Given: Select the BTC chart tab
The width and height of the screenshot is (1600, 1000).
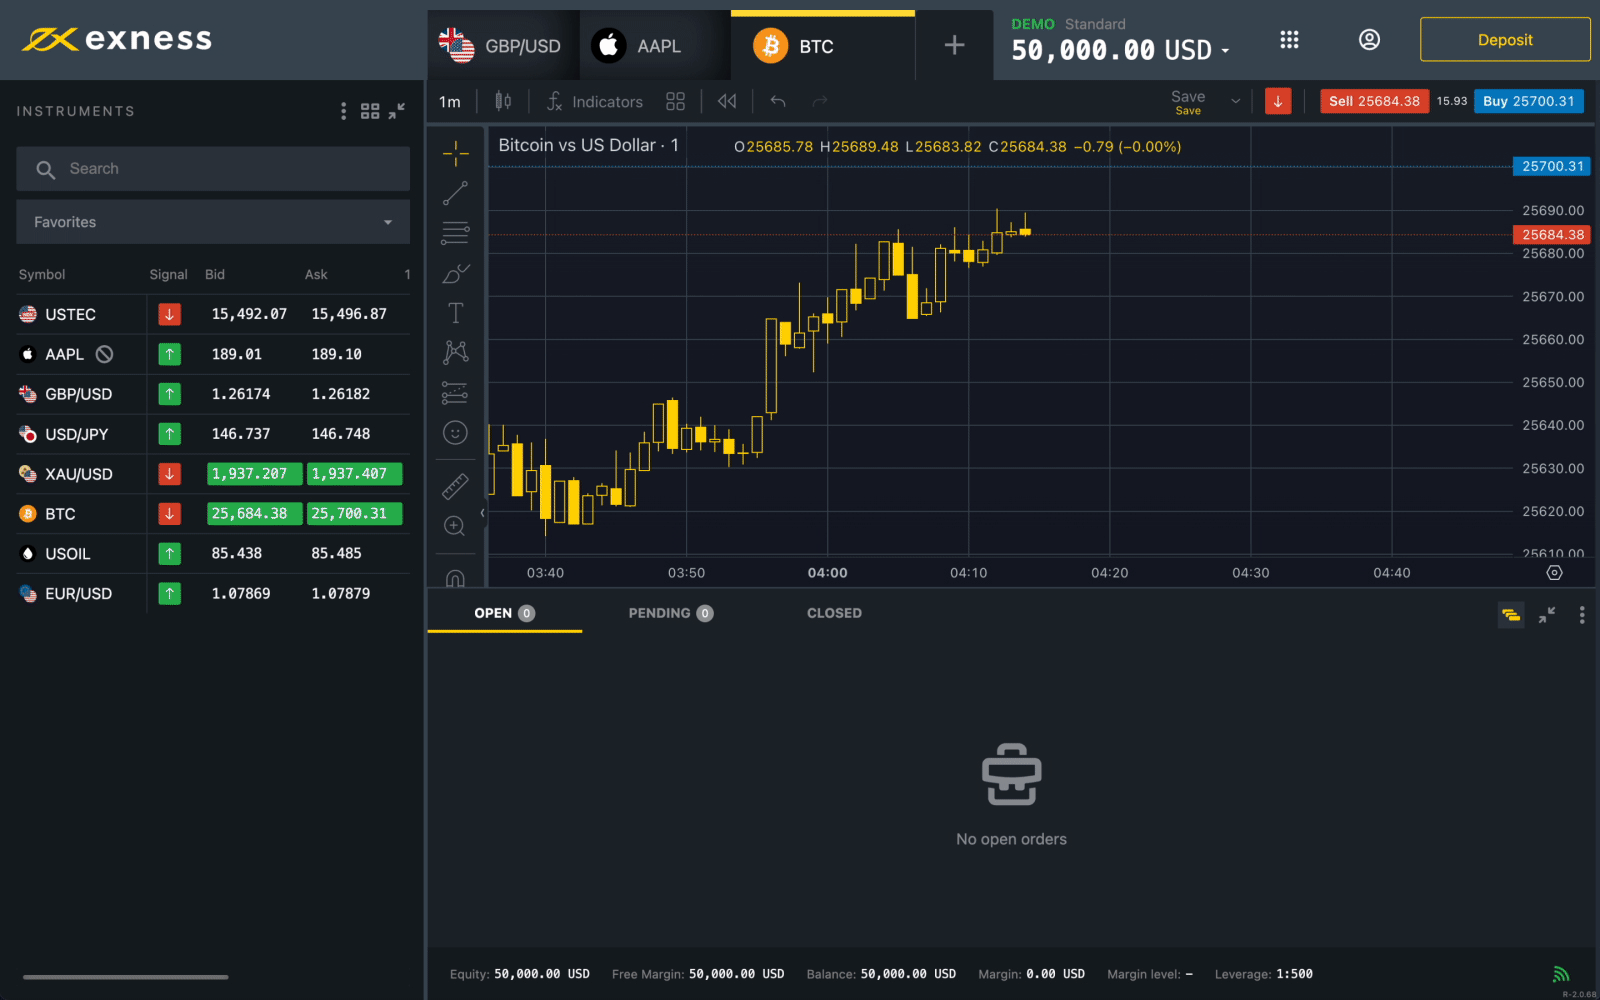Looking at the screenshot, I should 823,46.
